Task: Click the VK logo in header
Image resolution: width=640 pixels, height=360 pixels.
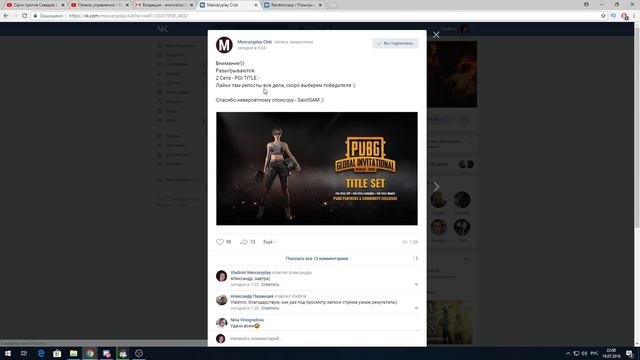Action: tap(162, 29)
